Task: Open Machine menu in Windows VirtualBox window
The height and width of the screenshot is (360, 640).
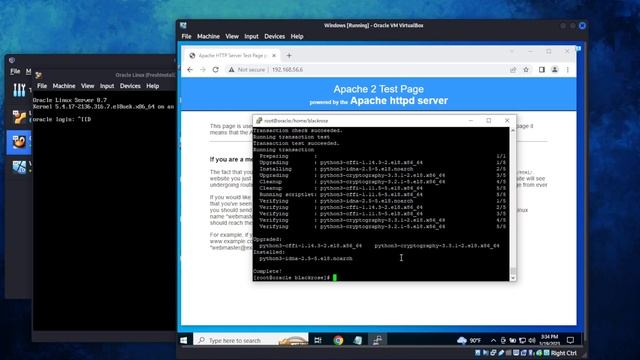Action: 208,36
